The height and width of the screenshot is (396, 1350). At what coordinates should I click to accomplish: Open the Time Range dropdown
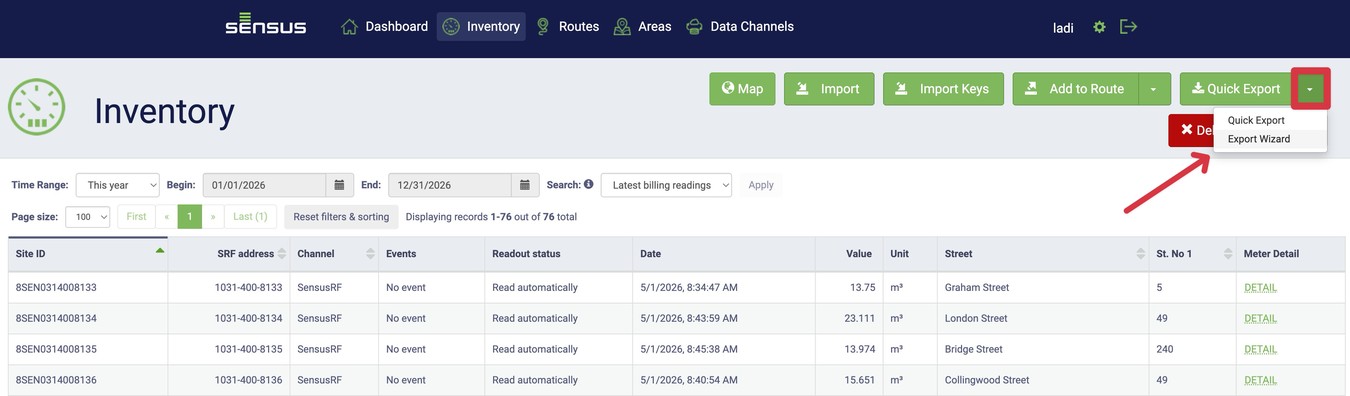pos(118,185)
